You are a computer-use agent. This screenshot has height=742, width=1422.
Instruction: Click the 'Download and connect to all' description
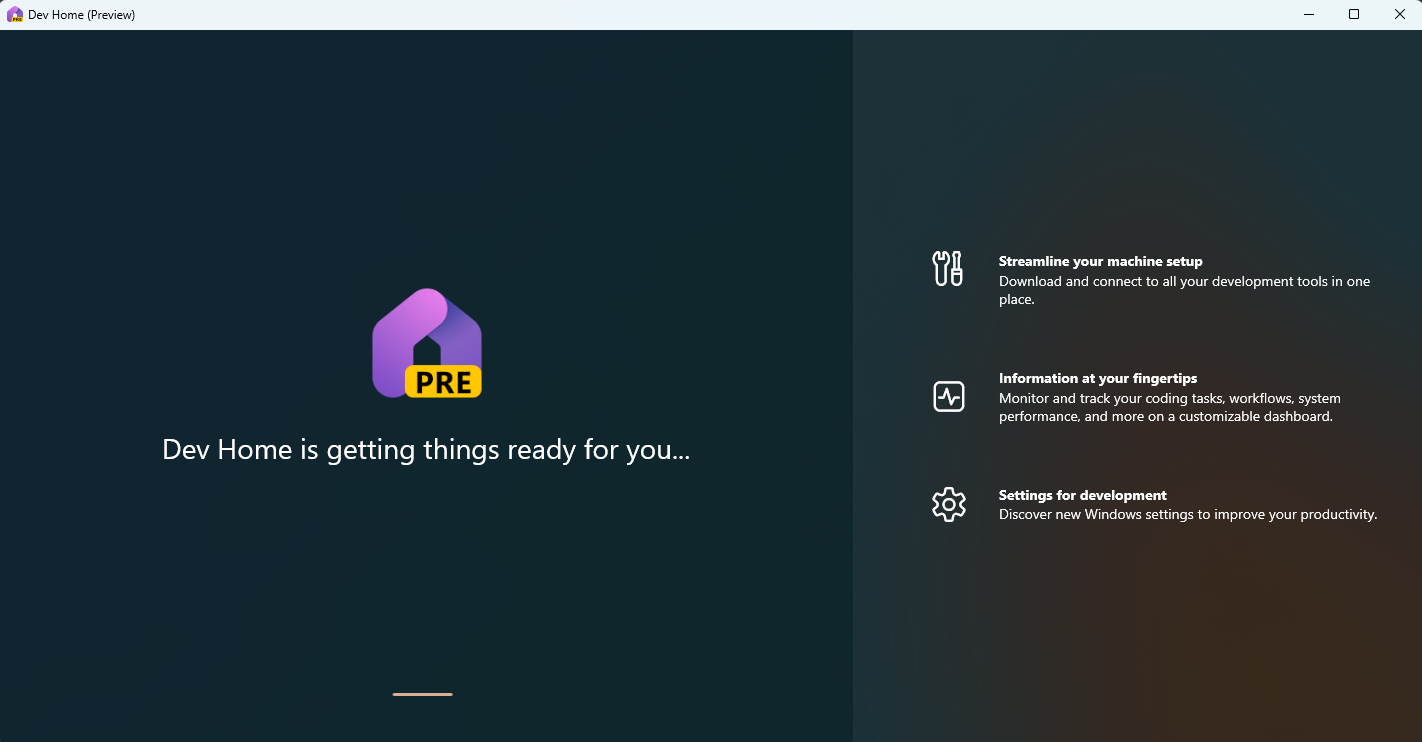click(1184, 290)
